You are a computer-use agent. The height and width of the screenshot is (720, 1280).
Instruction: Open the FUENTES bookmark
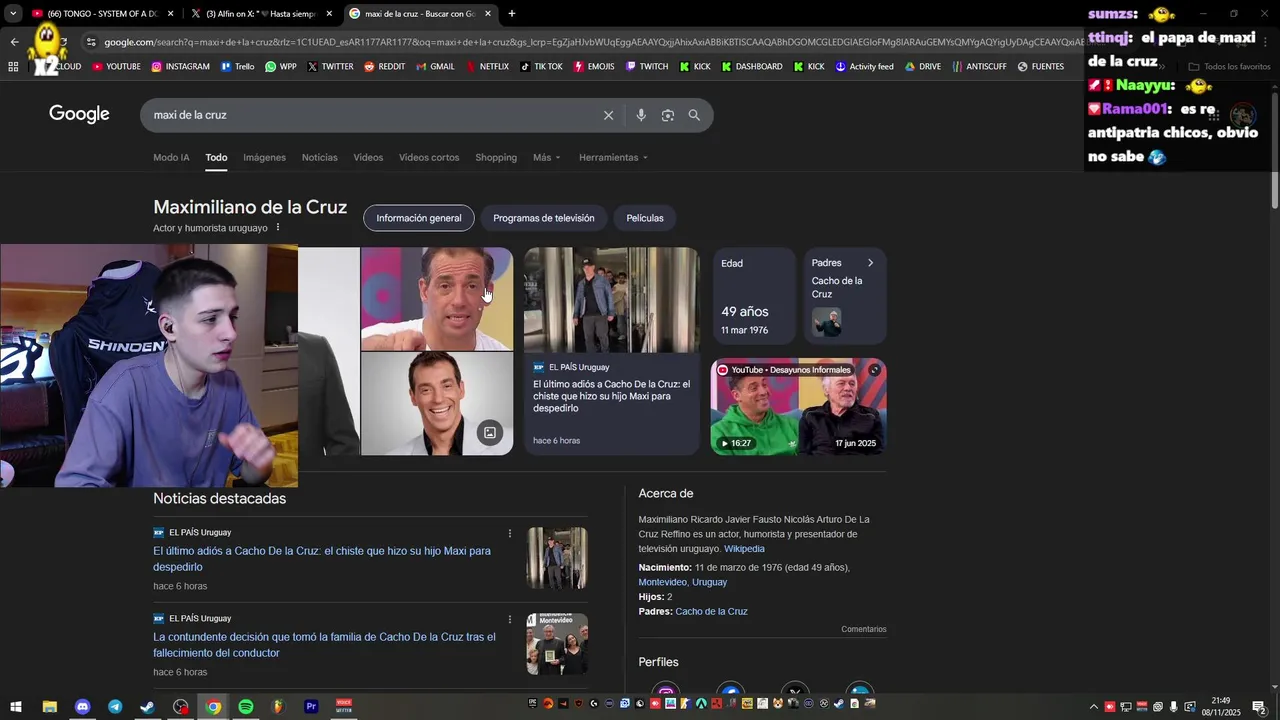[1040, 67]
